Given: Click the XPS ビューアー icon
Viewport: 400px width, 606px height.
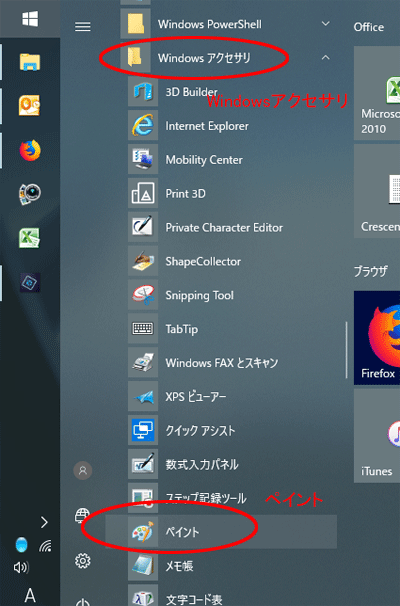Looking at the screenshot, I should click(x=143, y=397).
